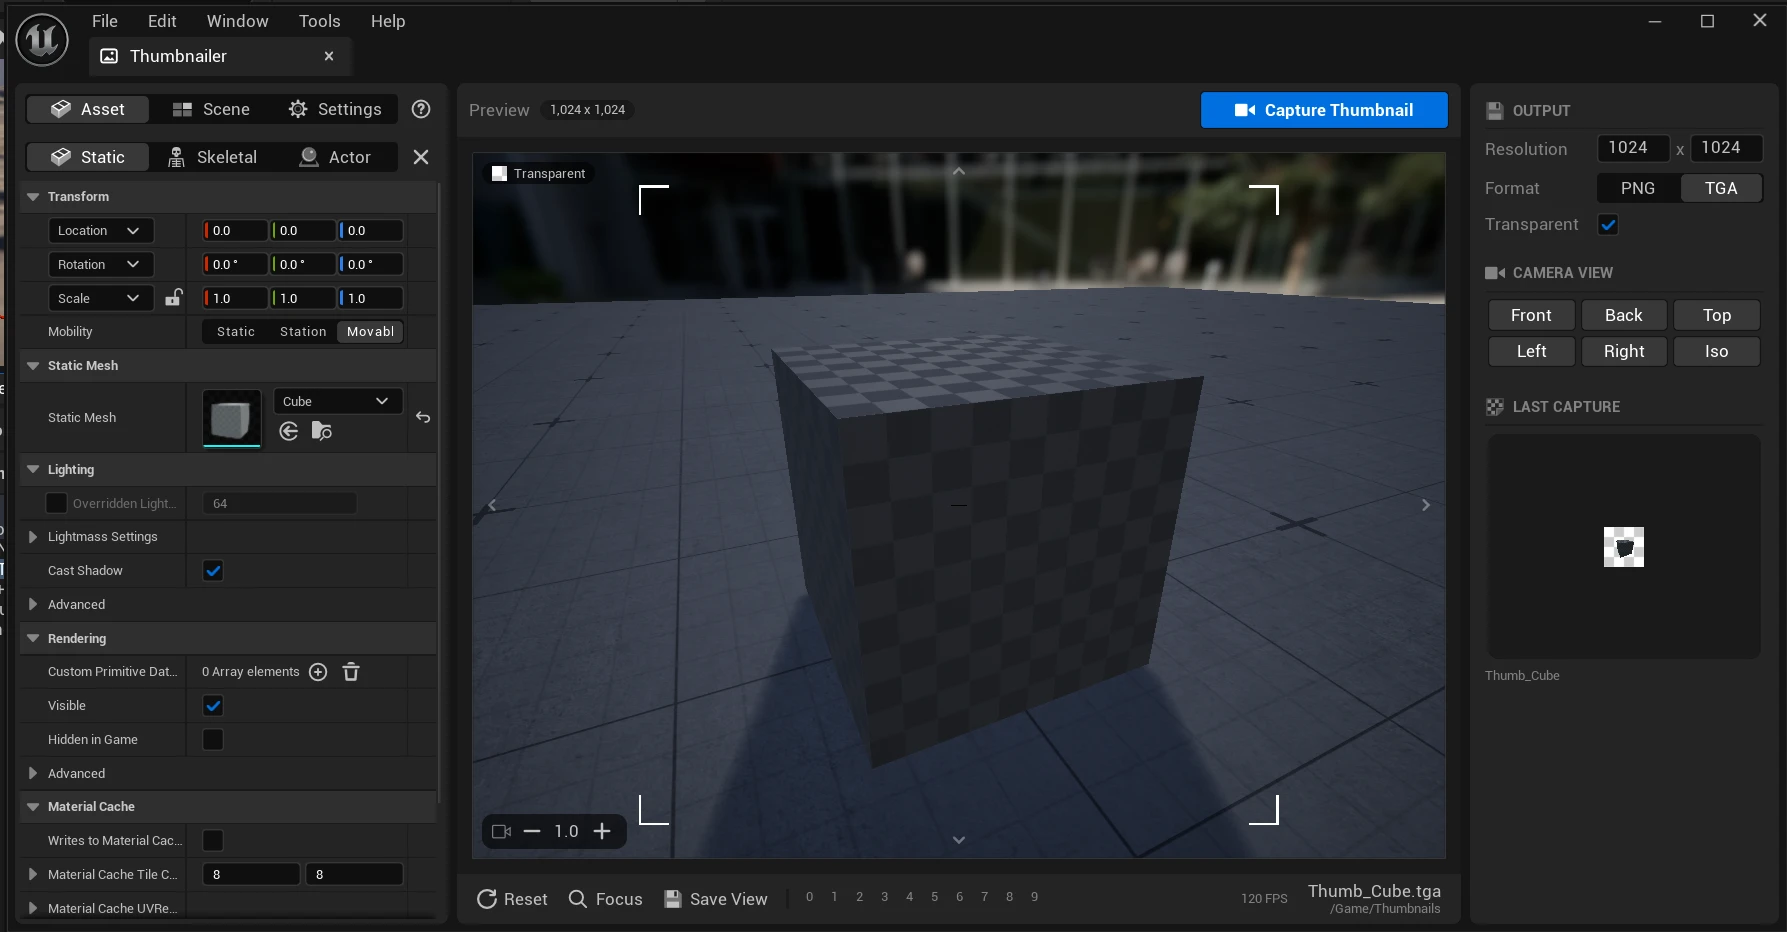Pan preview left with the arrow
The height and width of the screenshot is (932, 1787).
click(492, 505)
